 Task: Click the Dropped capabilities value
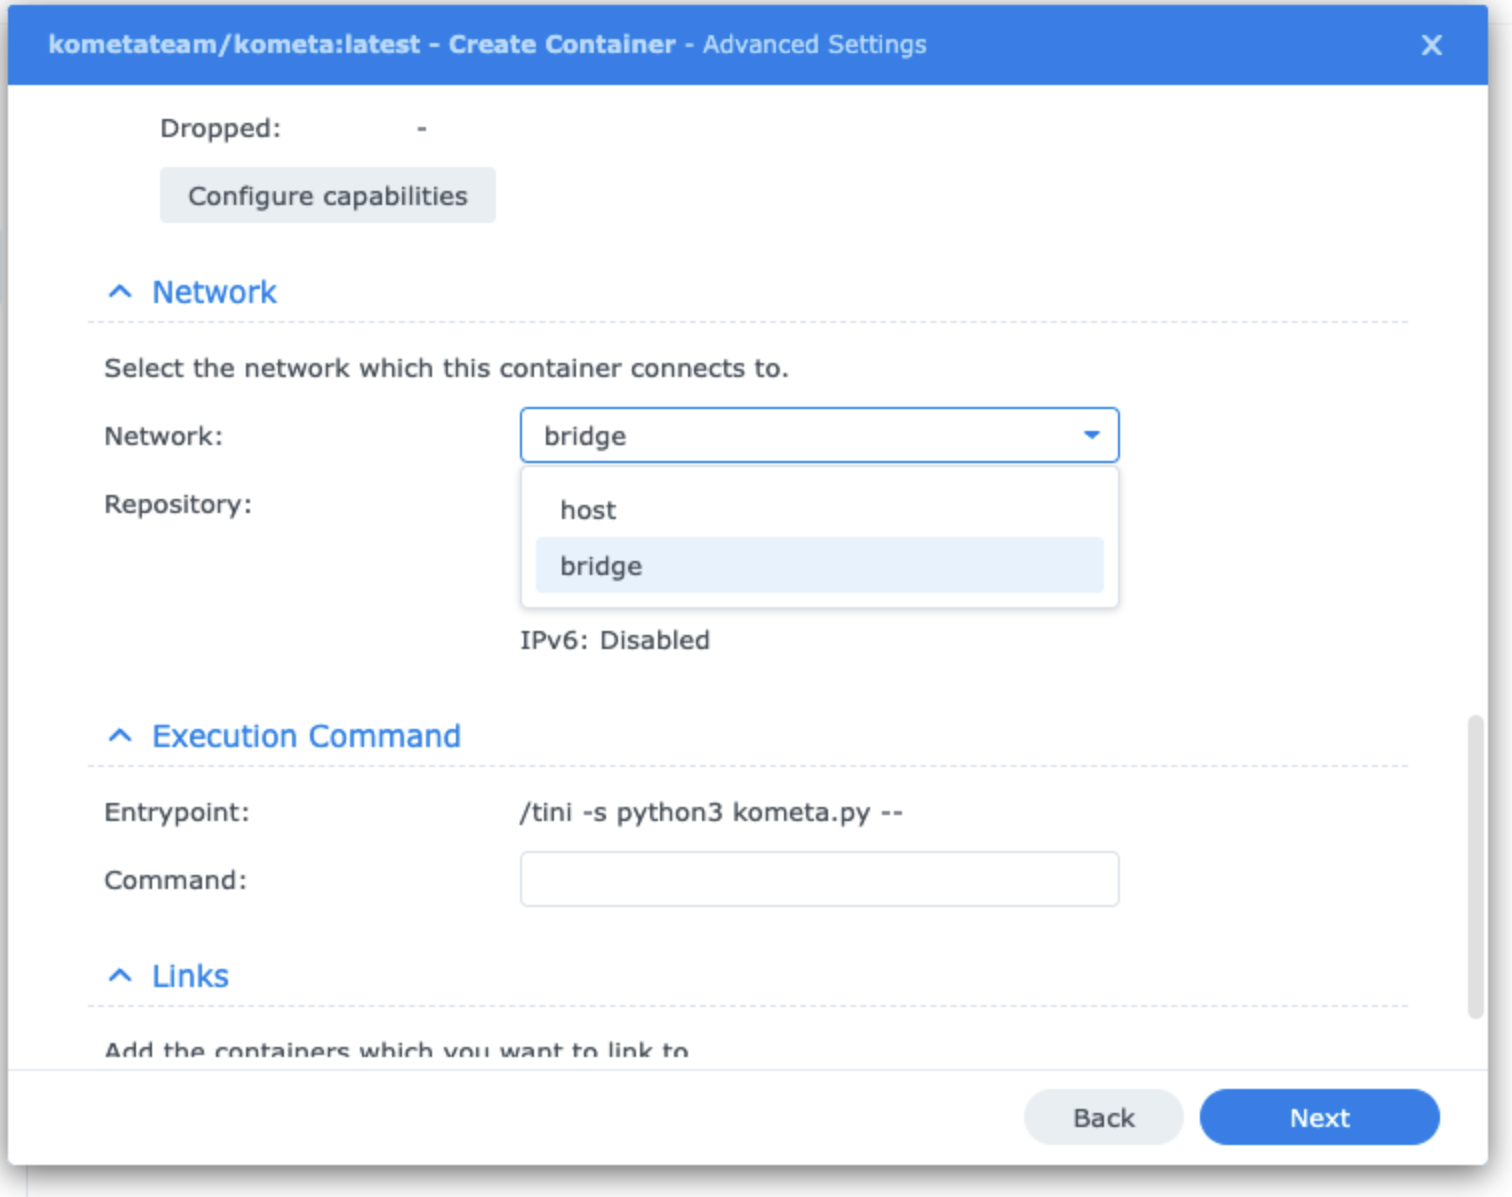(x=422, y=128)
